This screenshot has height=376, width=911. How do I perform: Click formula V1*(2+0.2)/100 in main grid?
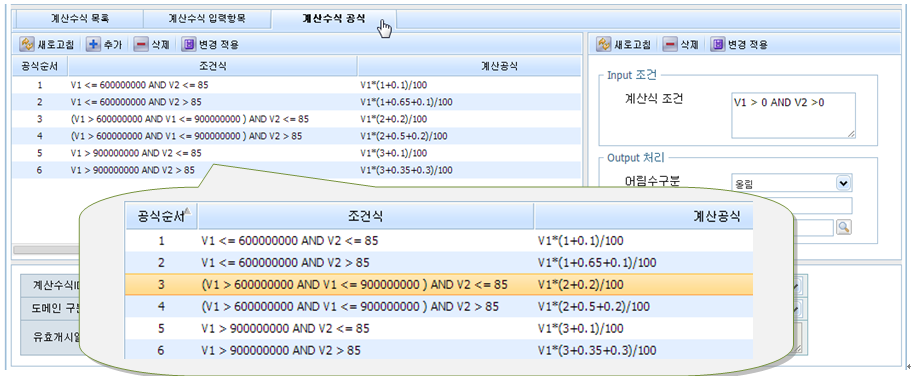click(394, 119)
